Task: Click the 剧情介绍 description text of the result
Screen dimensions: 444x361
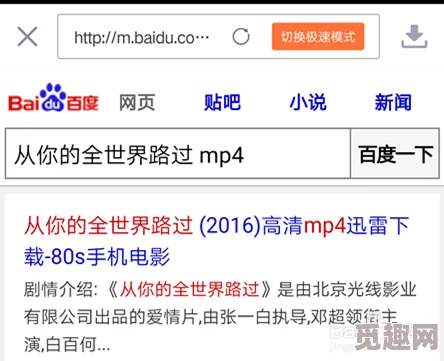Action: click(x=220, y=317)
